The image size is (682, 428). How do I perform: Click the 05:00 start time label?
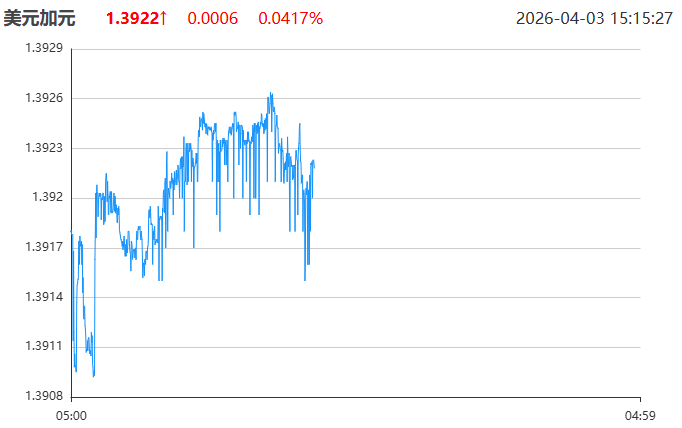[71, 414]
